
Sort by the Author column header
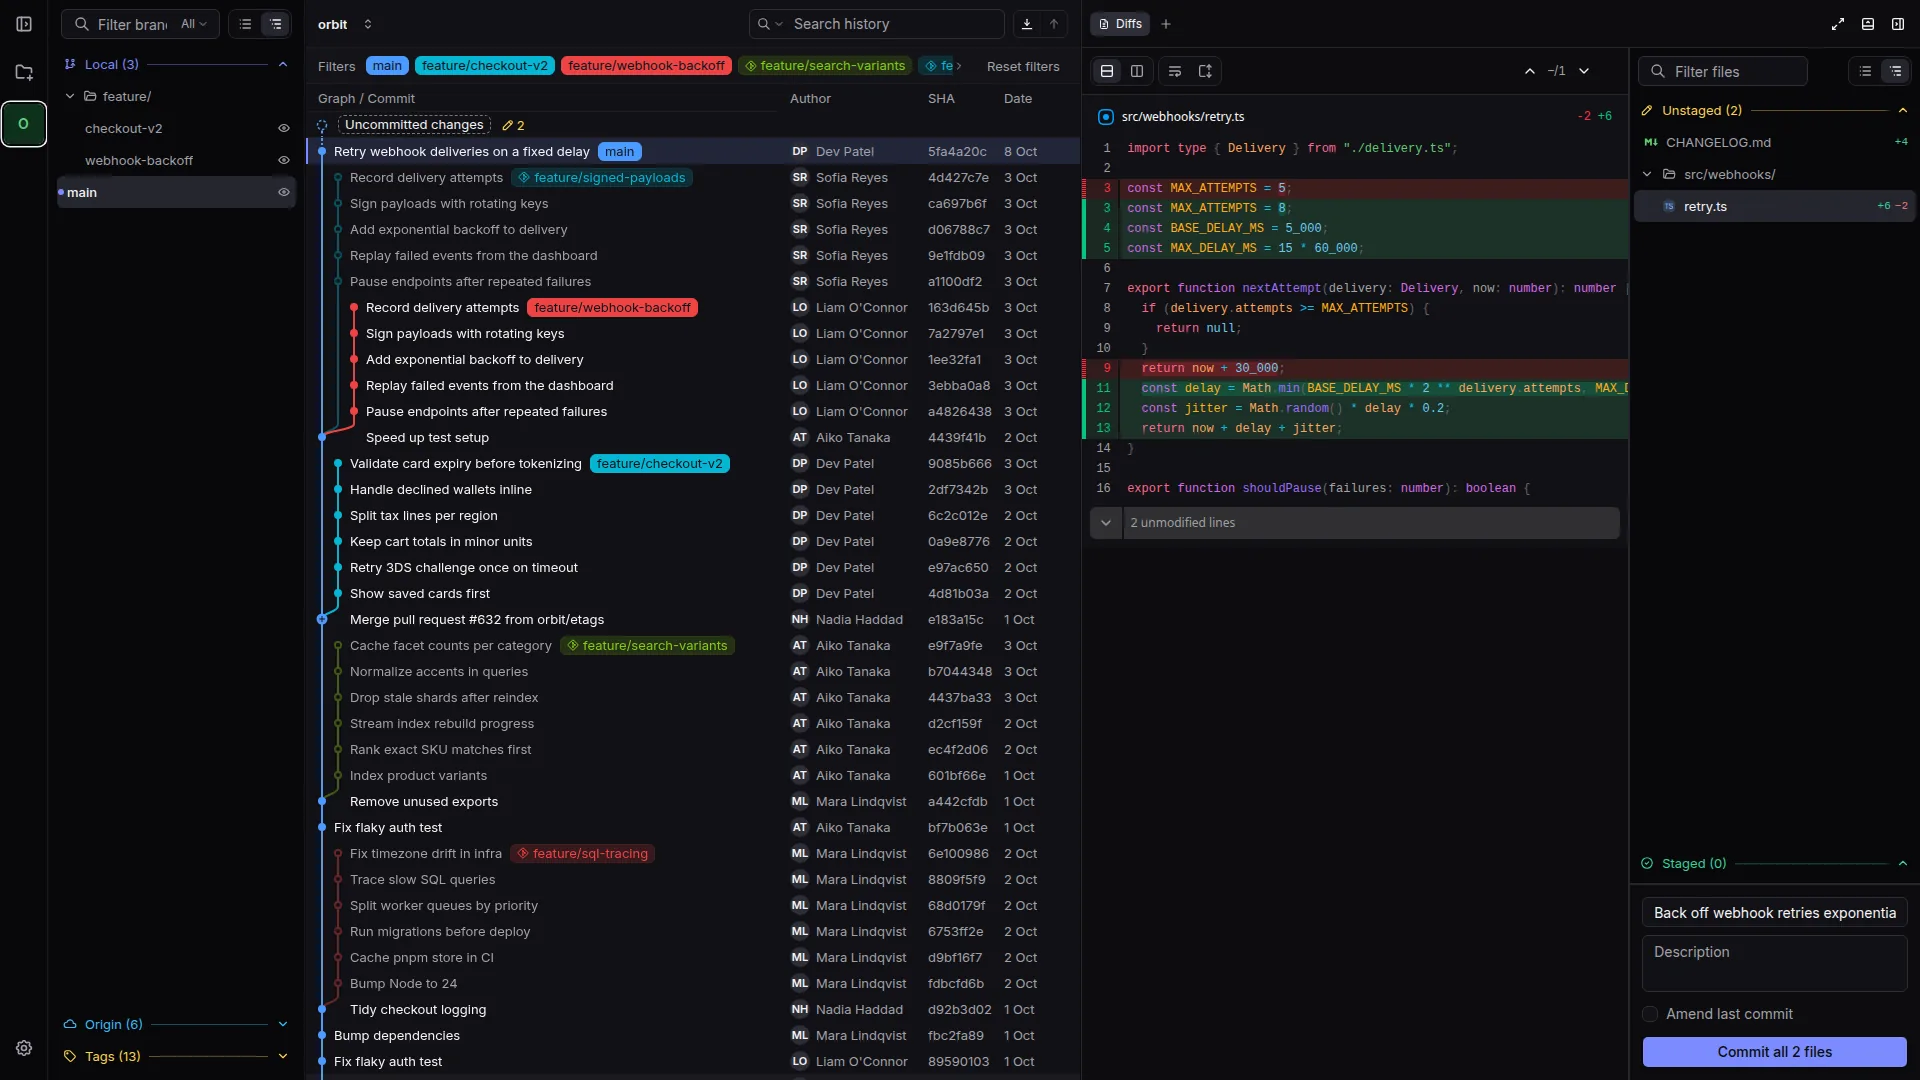810,98
